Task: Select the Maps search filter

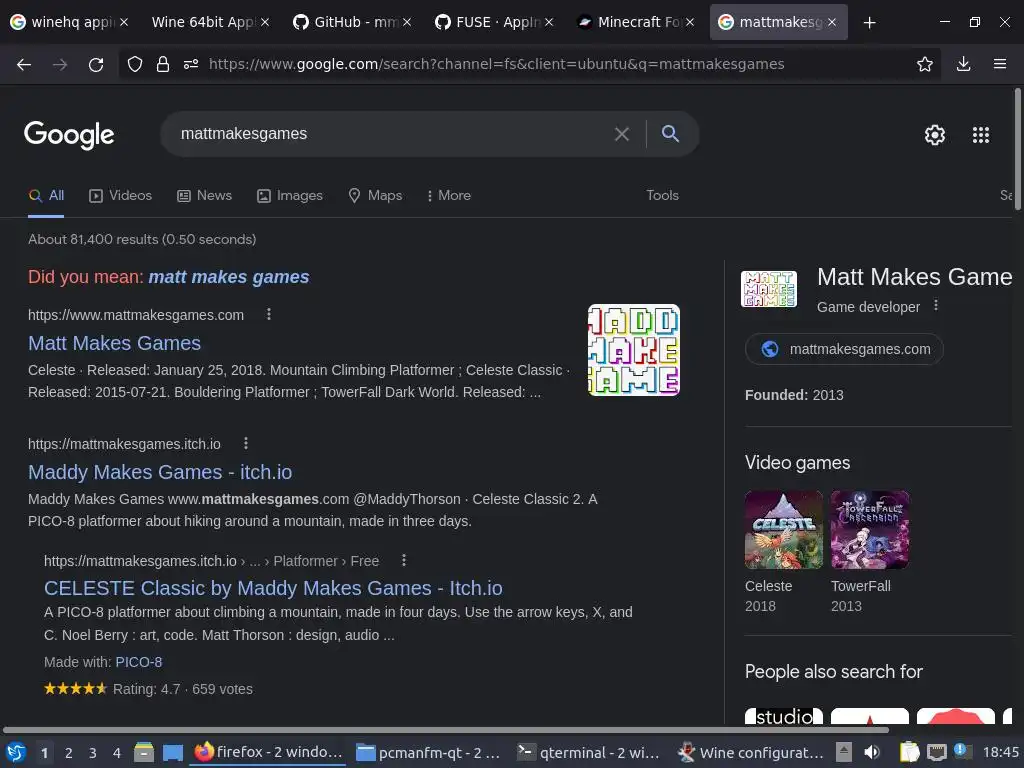Action: [376, 195]
